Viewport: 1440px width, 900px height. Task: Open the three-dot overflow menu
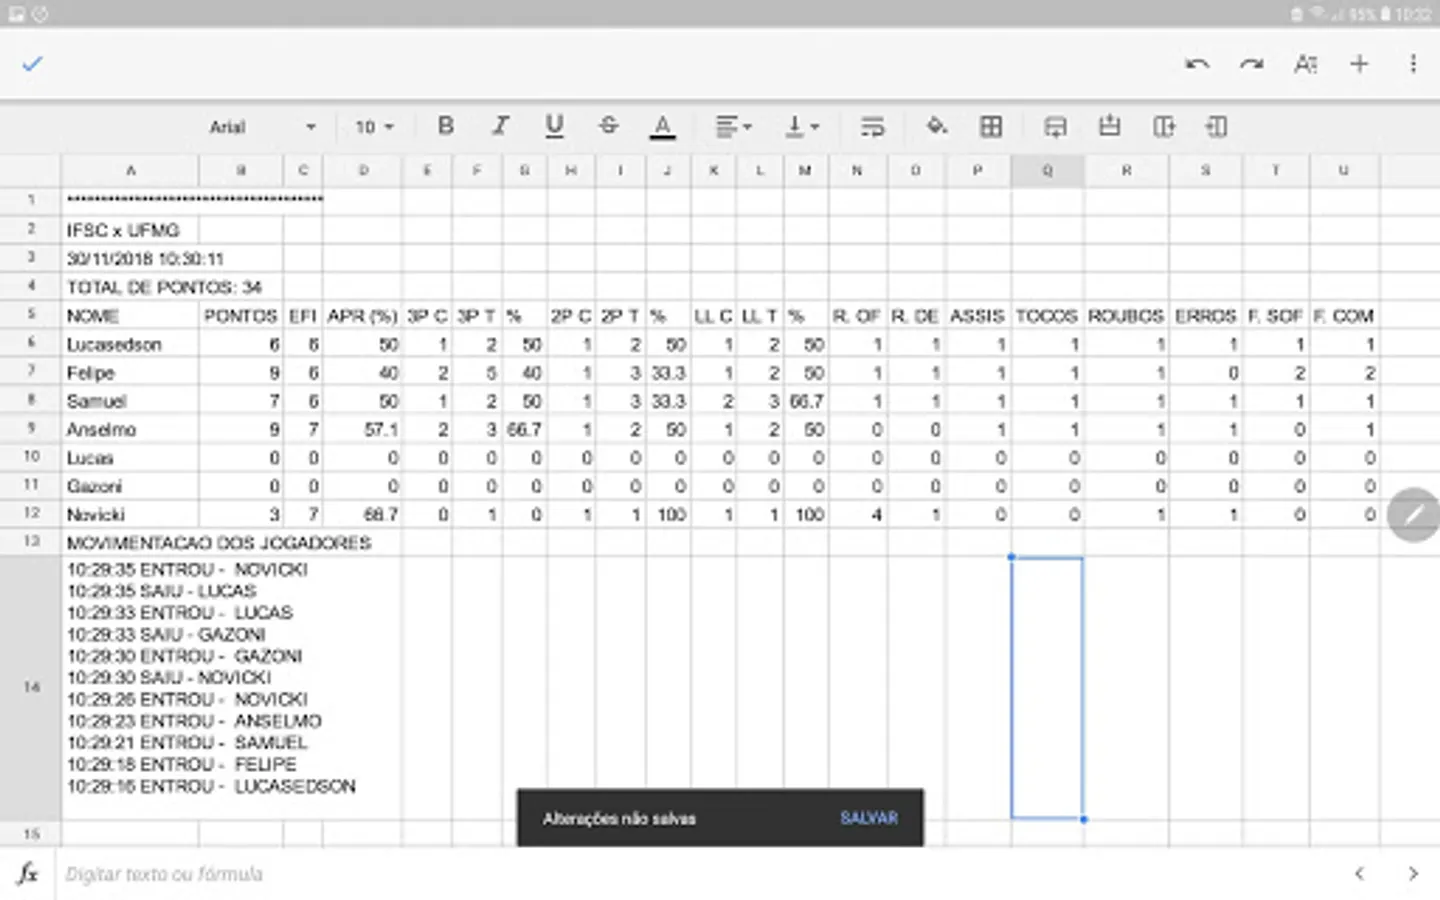click(x=1413, y=64)
